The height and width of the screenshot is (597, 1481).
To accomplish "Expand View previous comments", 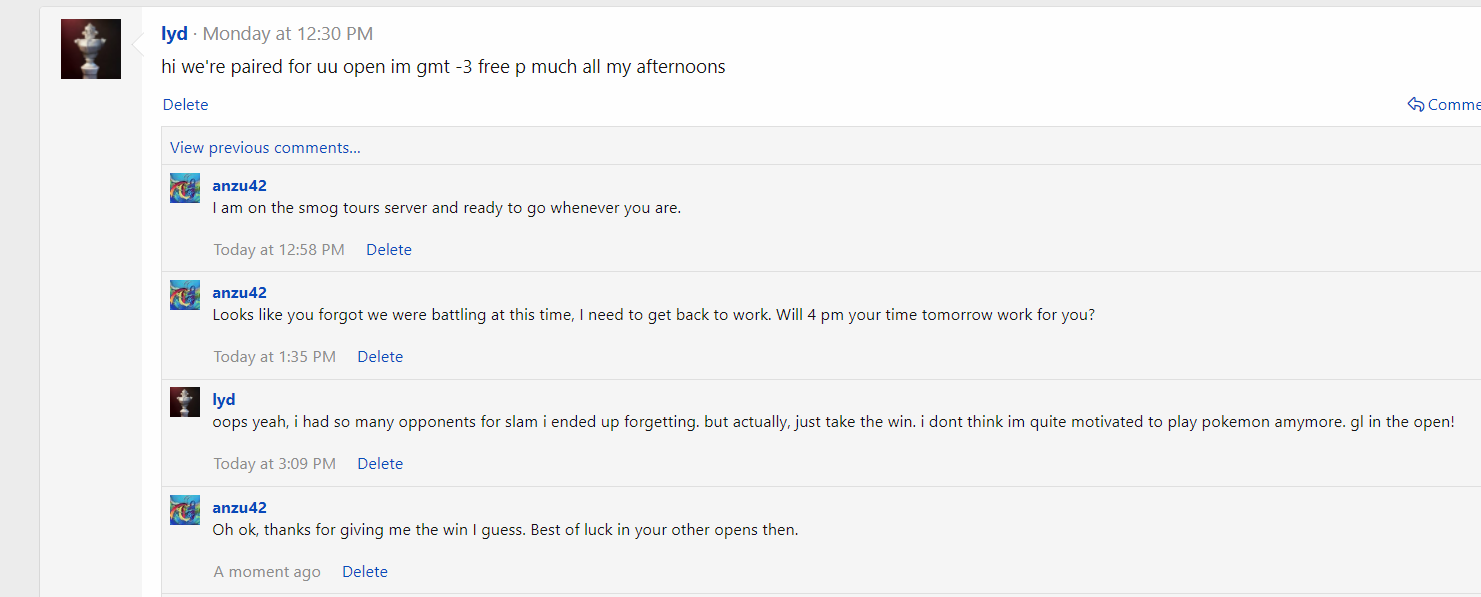I will click(x=265, y=148).
